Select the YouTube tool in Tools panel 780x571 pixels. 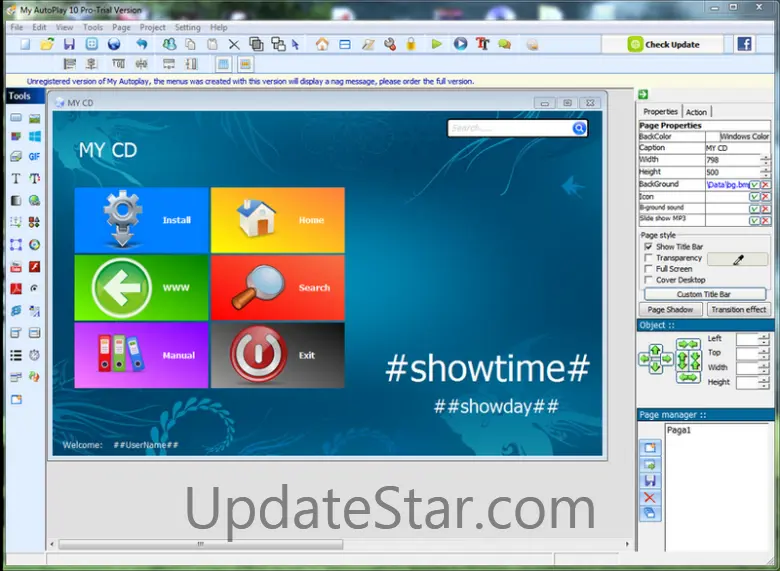click(16, 267)
